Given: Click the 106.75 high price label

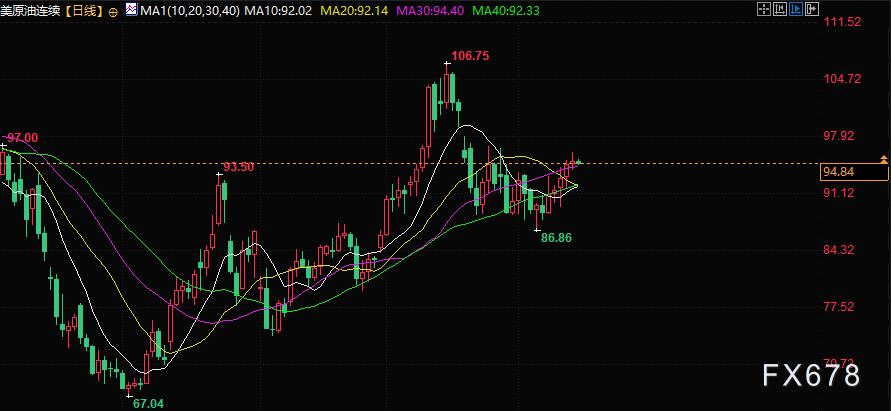Looking at the screenshot, I should click(470, 56).
